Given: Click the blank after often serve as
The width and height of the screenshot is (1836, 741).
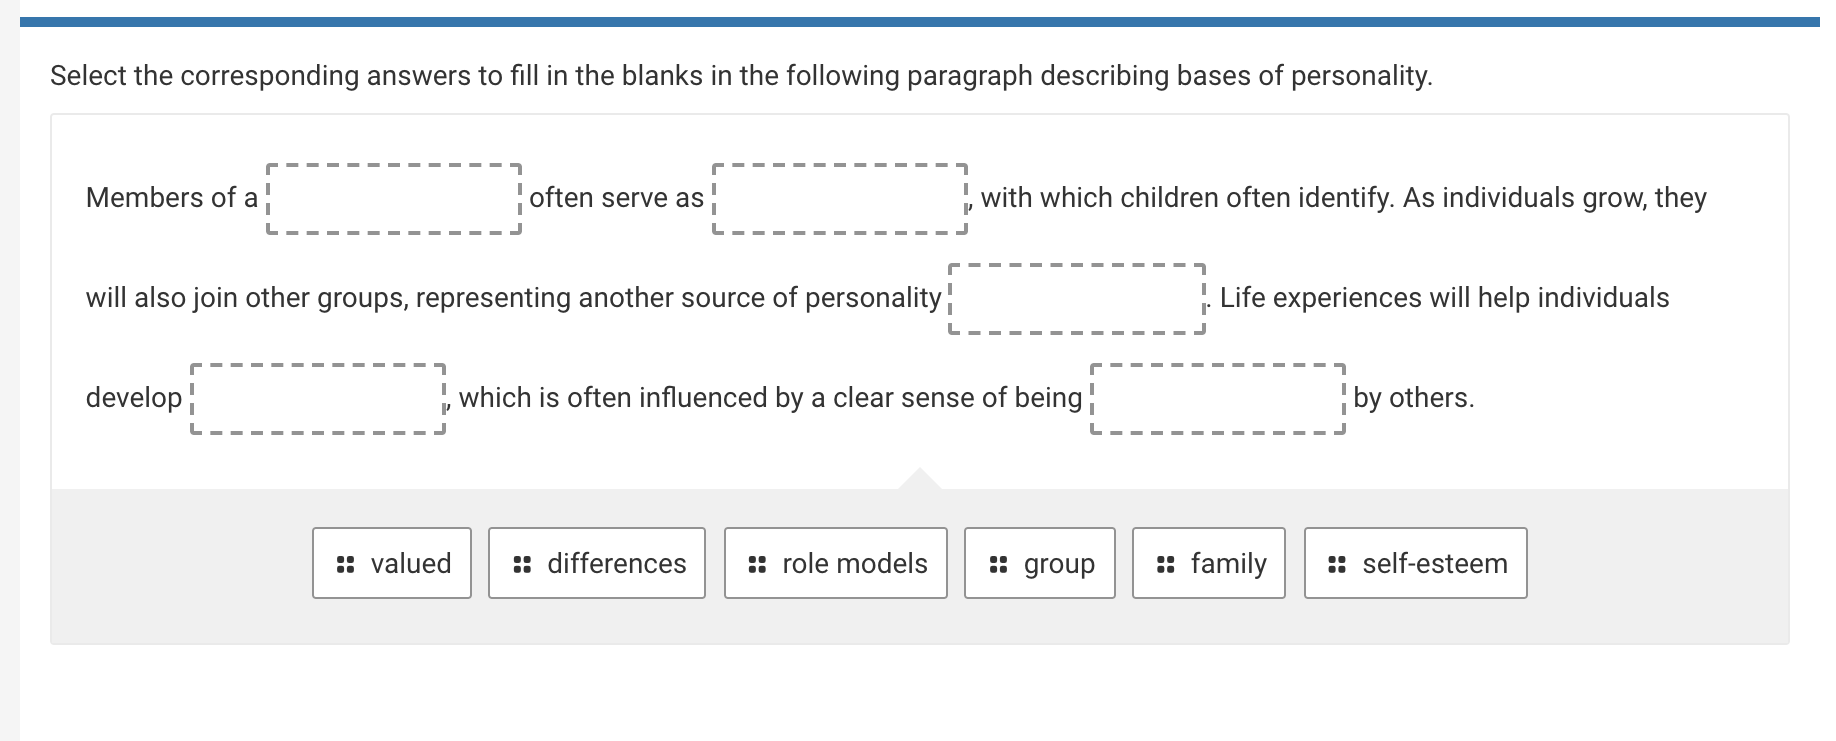Looking at the screenshot, I should point(840,198).
